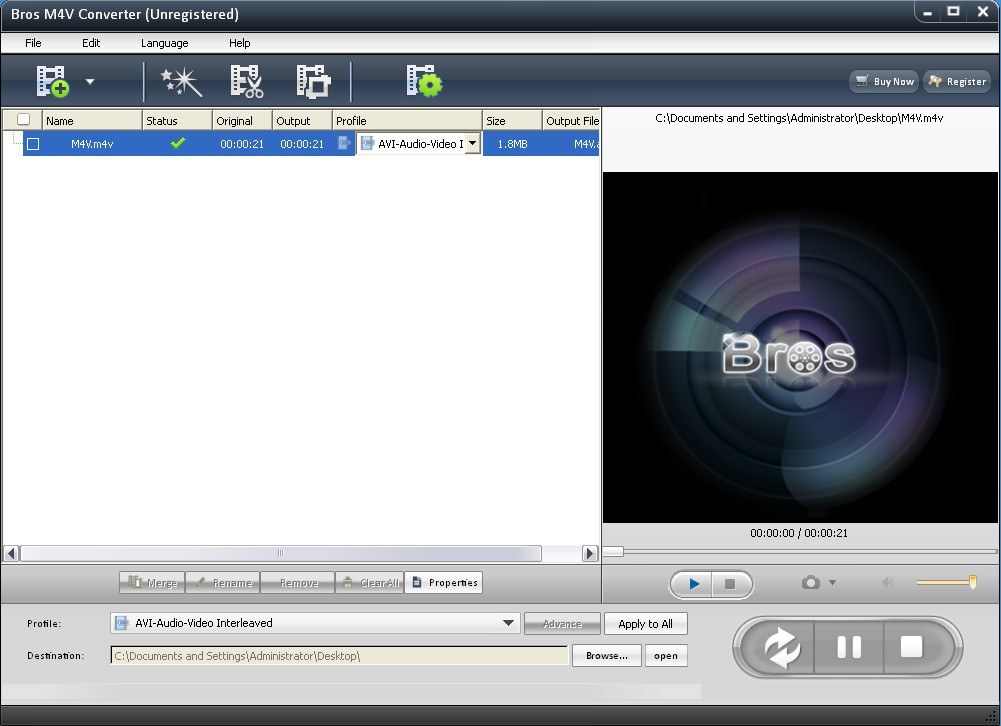Open the Edit menu
This screenshot has width=1001, height=726.
[91, 43]
